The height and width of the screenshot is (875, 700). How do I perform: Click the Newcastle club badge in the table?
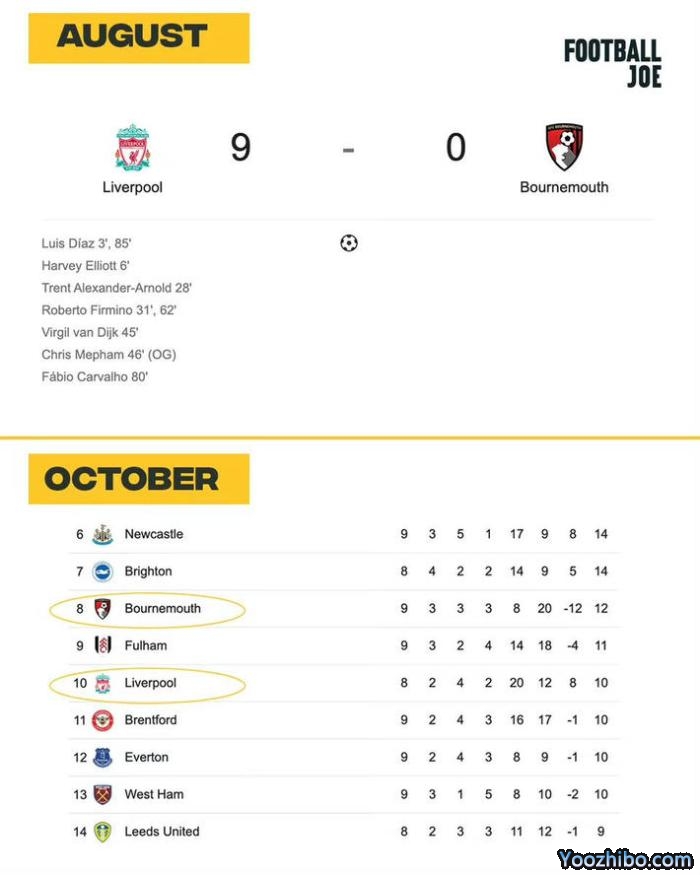(x=102, y=534)
